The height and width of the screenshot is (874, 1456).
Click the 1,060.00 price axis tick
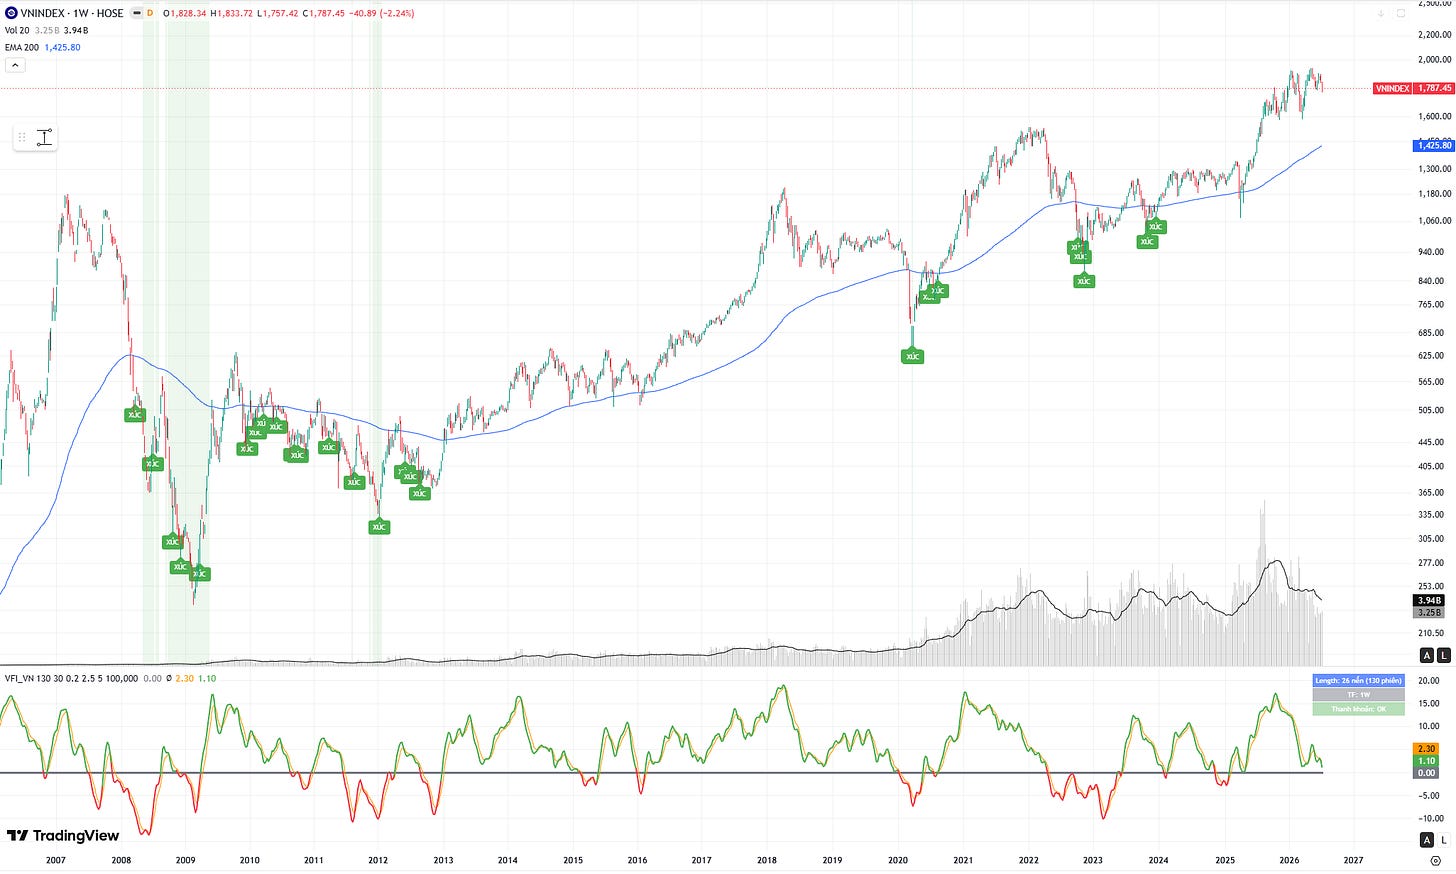[1434, 221]
